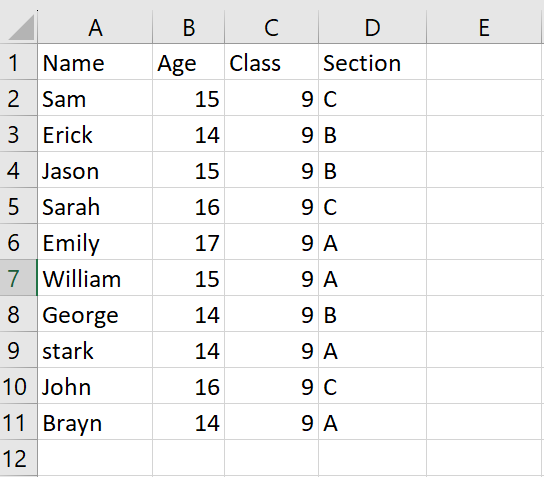Select the cell containing Brayn

tap(95, 422)
